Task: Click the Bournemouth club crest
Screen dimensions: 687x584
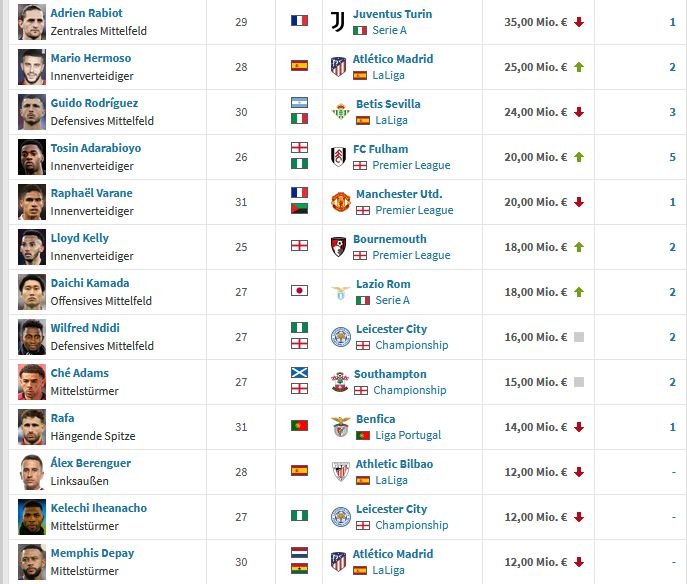Action: [338, 247]
